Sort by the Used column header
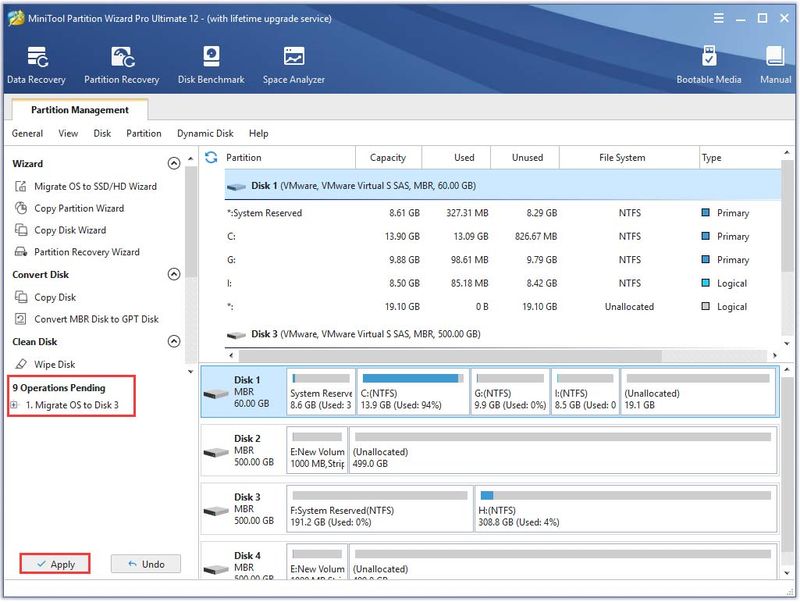The image size is (800, 602). [x=456, y=157]
